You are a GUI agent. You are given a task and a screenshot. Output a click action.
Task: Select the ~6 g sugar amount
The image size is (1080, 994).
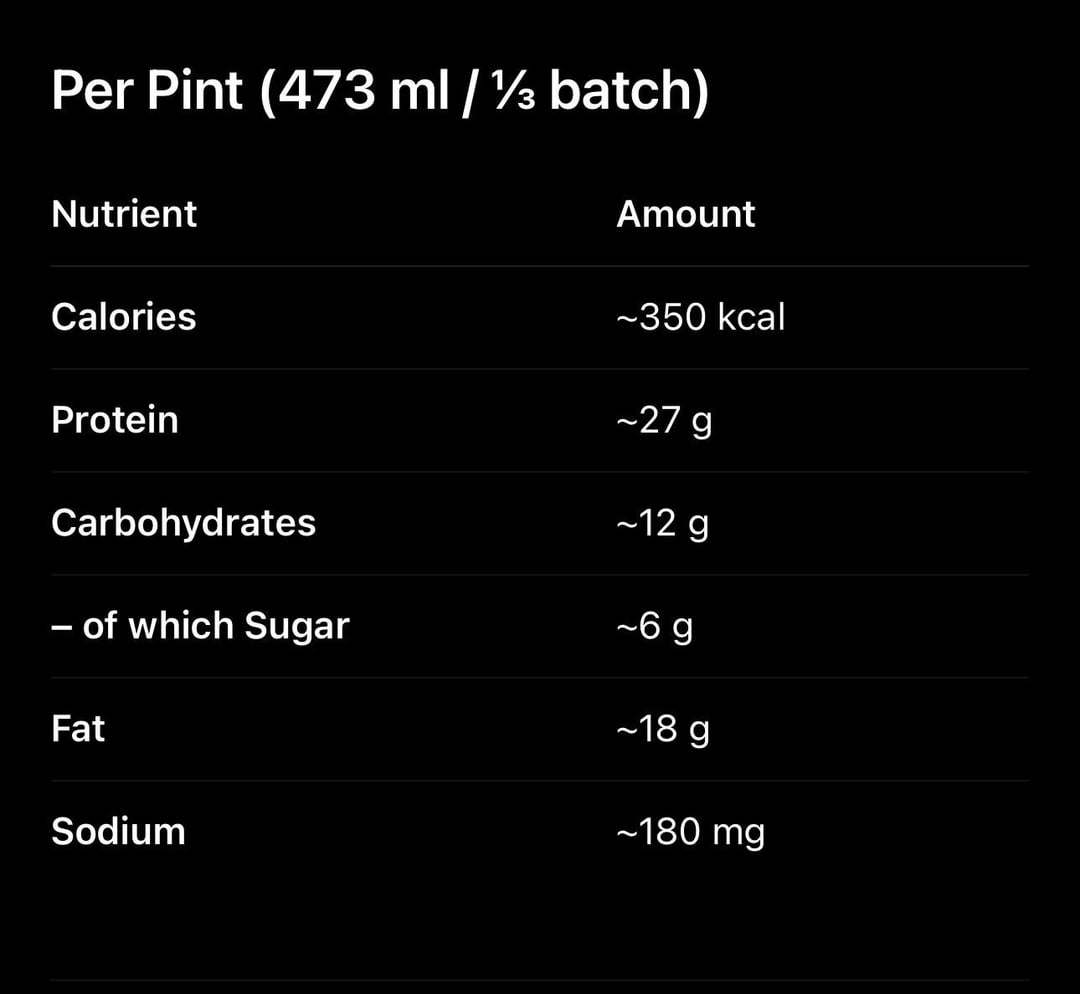coord(654,626)
